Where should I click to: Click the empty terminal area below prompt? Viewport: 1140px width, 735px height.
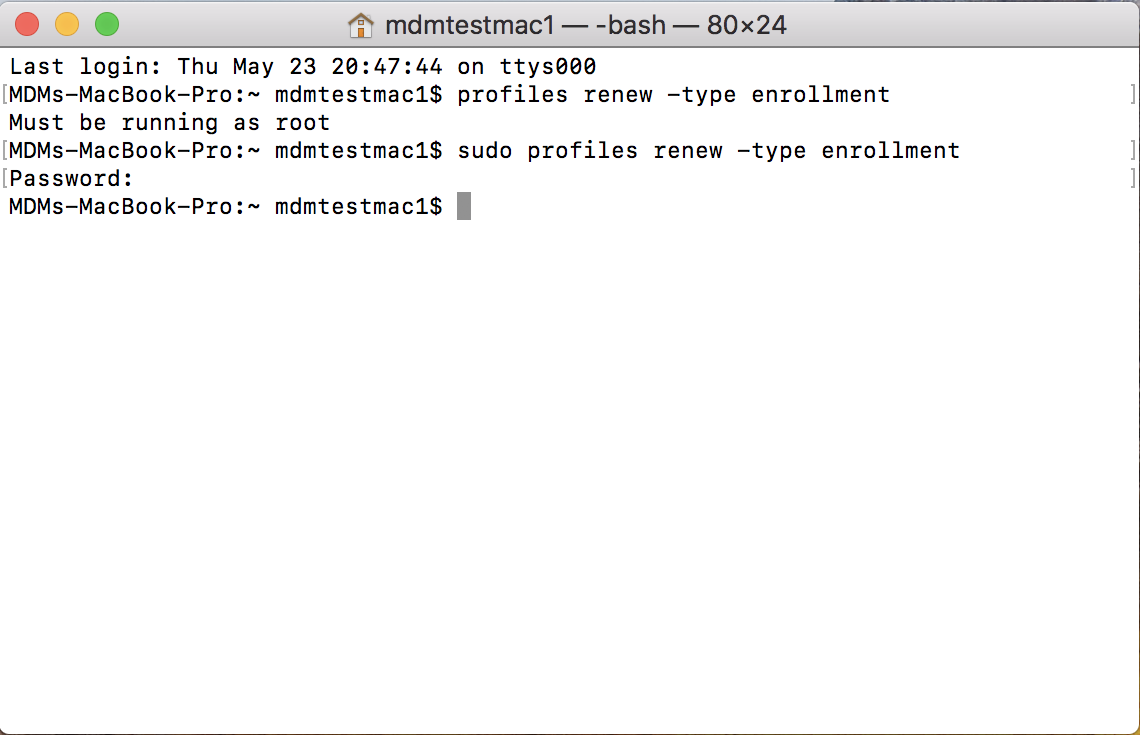pos(570,473)
